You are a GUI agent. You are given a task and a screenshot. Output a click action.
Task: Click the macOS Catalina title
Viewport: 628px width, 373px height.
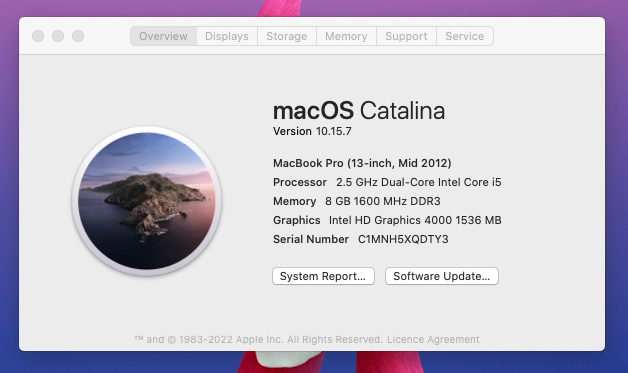pos(359,111)
